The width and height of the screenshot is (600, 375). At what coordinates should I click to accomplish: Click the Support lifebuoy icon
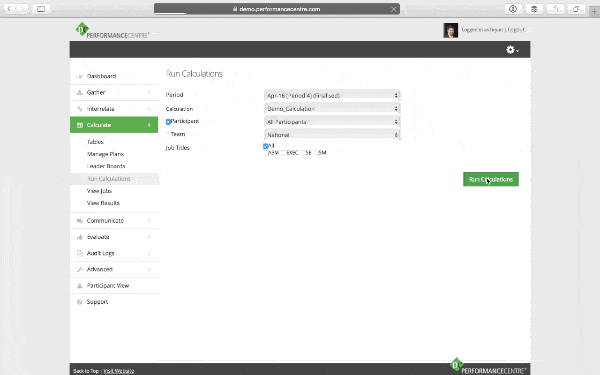coord(80,302)
